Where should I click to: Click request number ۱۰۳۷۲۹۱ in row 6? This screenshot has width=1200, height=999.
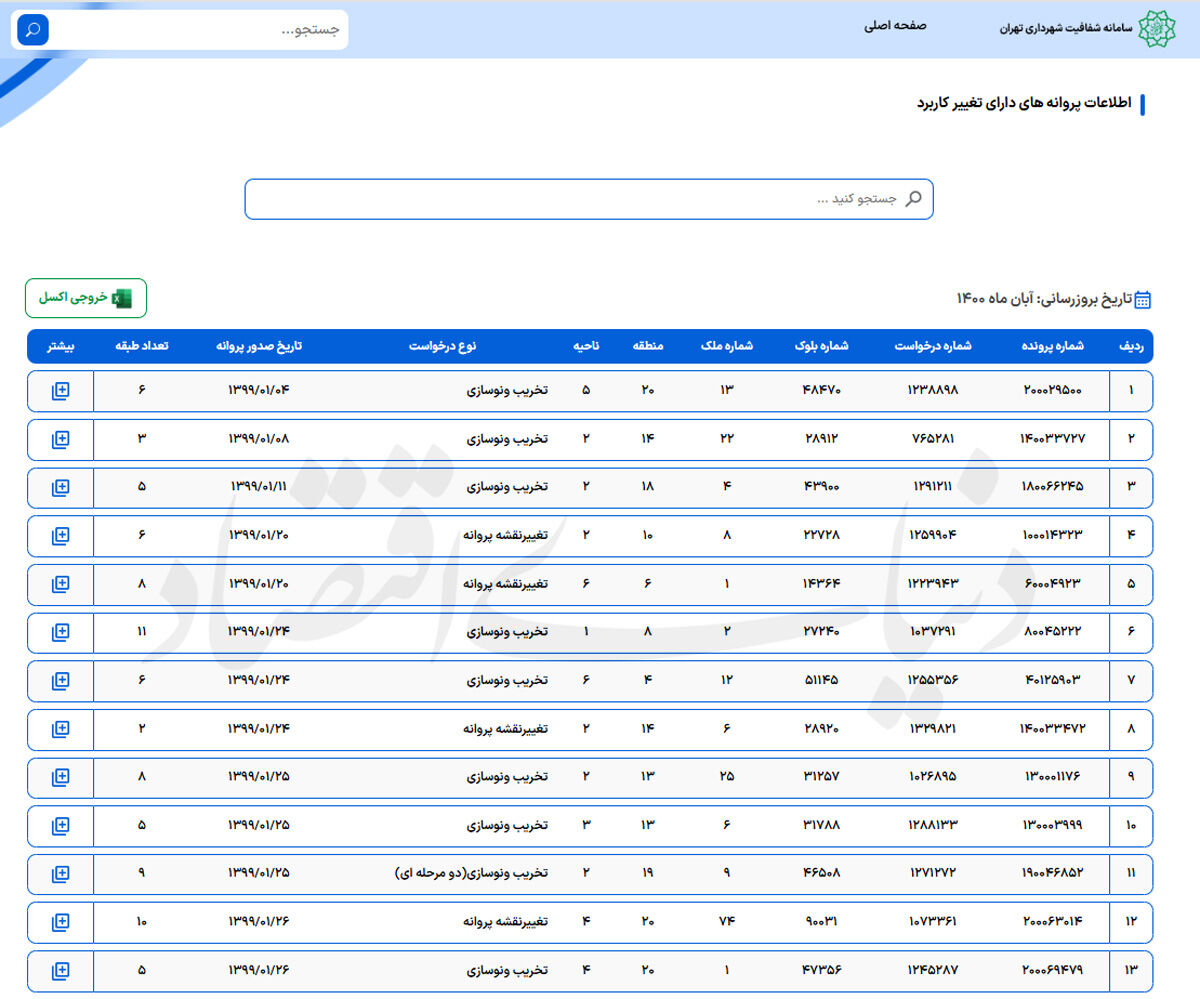tap(933, 632)
